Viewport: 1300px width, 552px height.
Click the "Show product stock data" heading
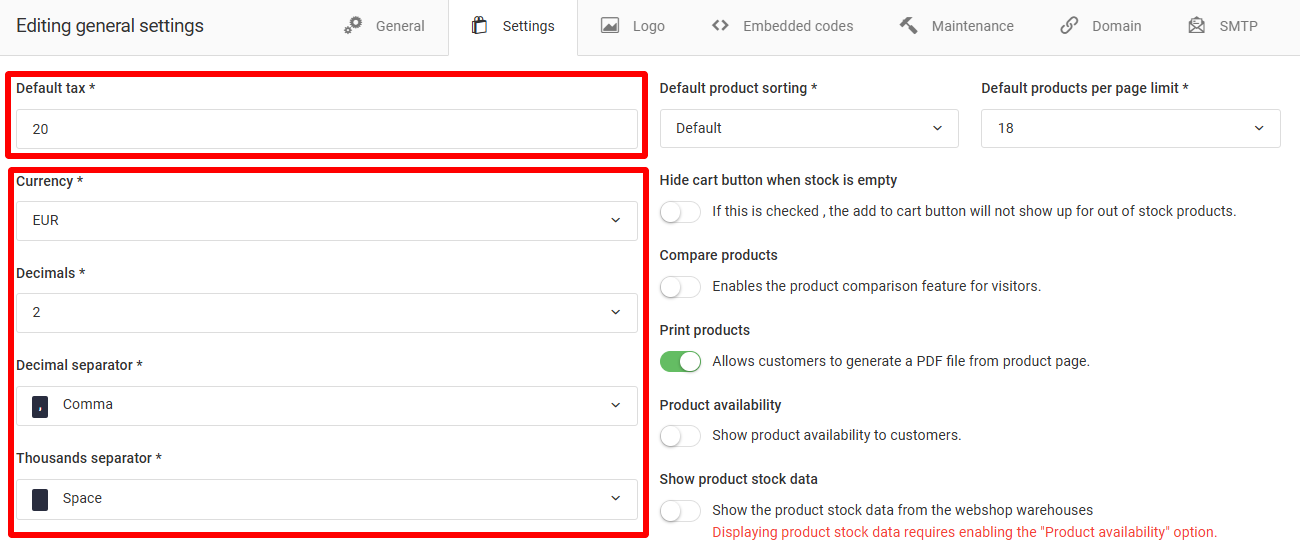coord(739,479)
